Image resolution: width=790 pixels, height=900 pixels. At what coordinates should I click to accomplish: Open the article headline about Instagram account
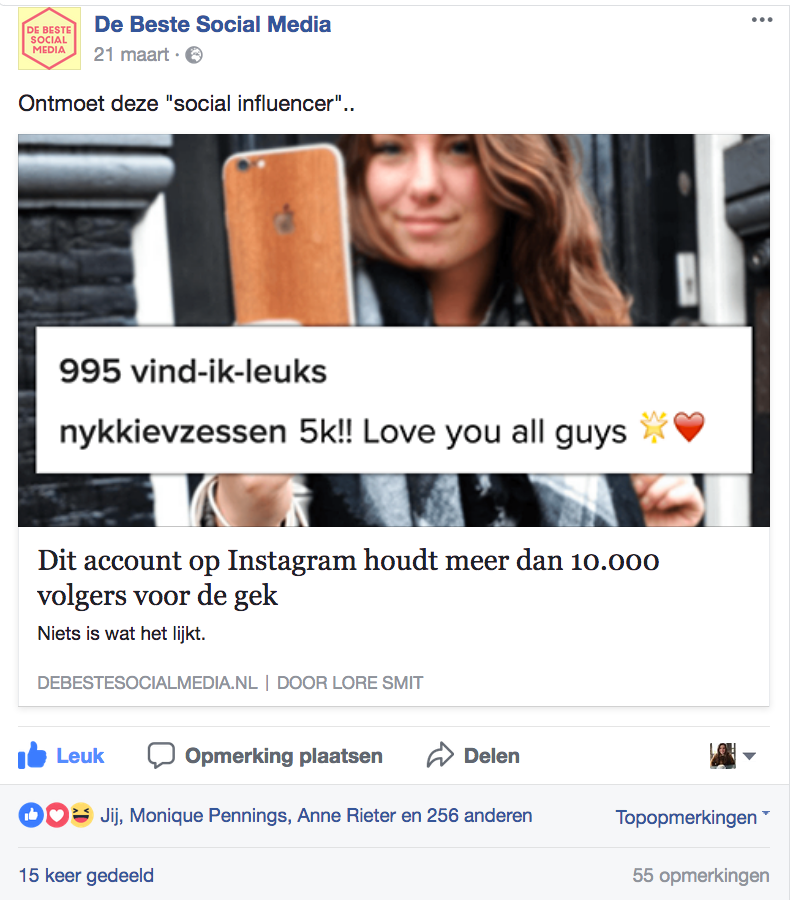[348, 577]
